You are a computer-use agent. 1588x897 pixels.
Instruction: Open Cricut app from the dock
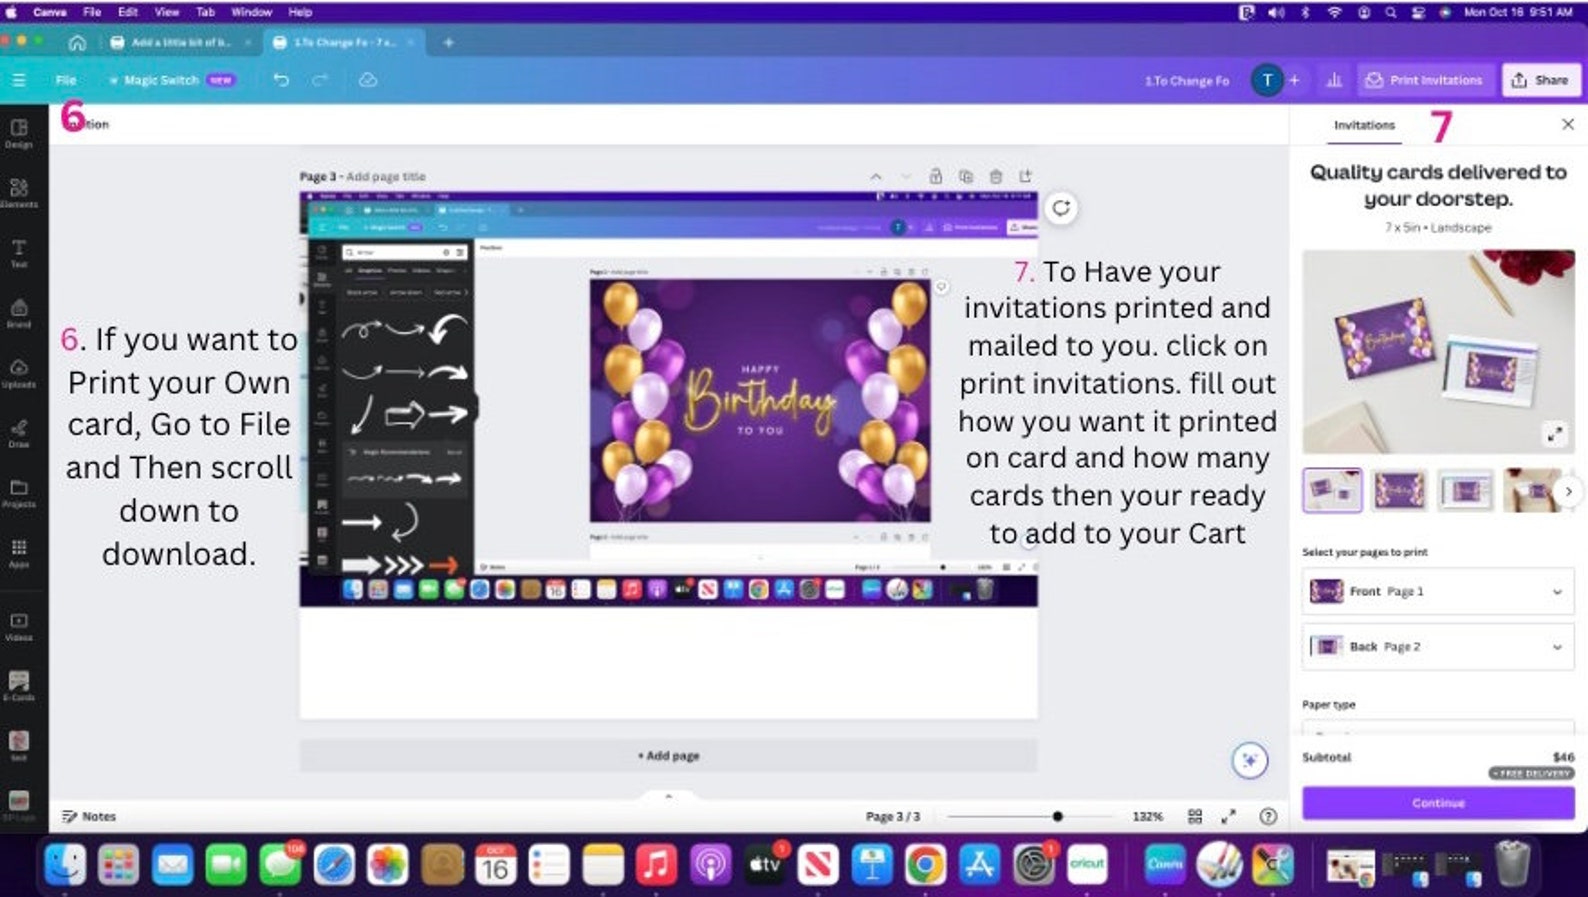pyautogui.click(x=1087, y=864)
